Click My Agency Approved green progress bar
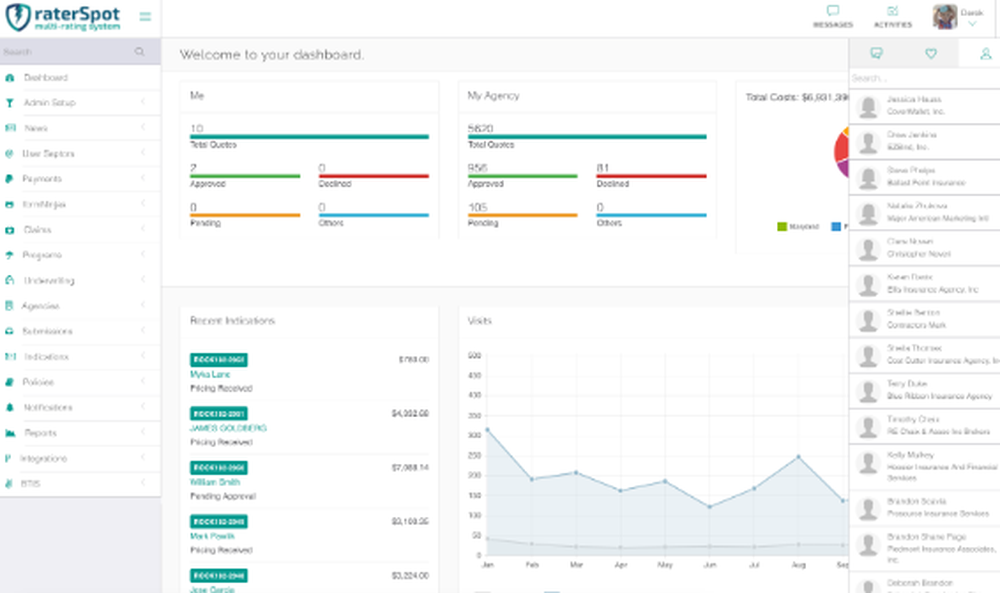This screenshot has height=593, width=1000. click(522, 176)
